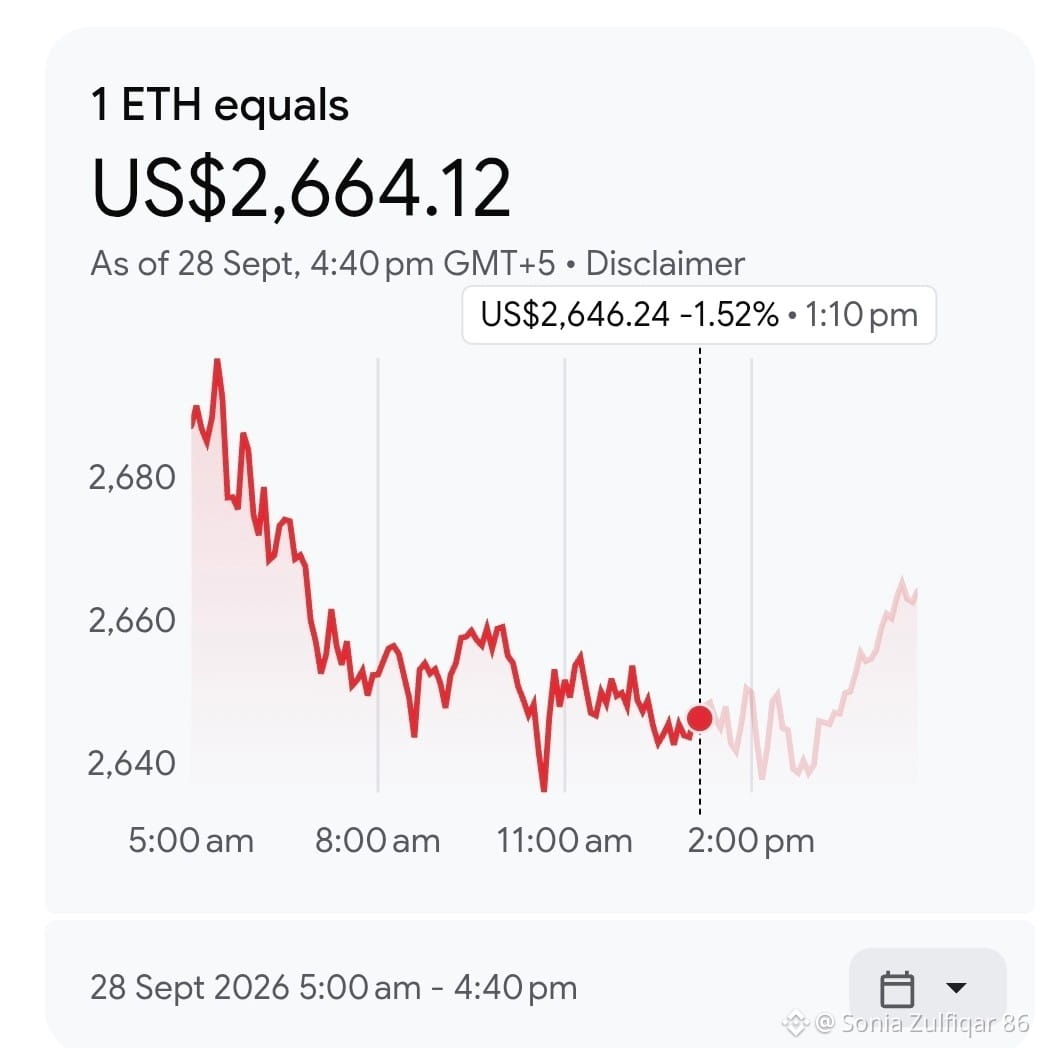
Task: Open the Disclaimer link
Action: pos(665,263)
